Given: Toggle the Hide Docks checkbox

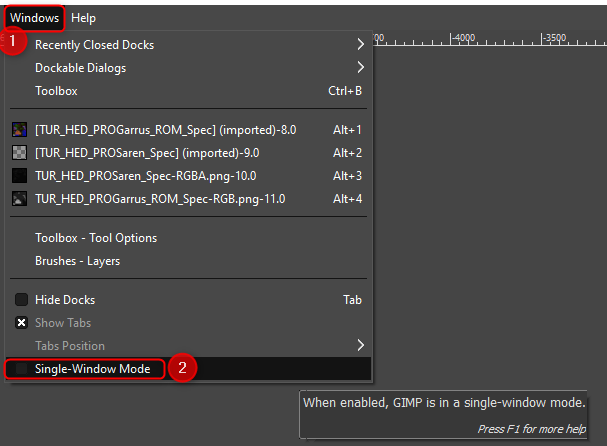Looking at the screenshot, I should point(21,300).
